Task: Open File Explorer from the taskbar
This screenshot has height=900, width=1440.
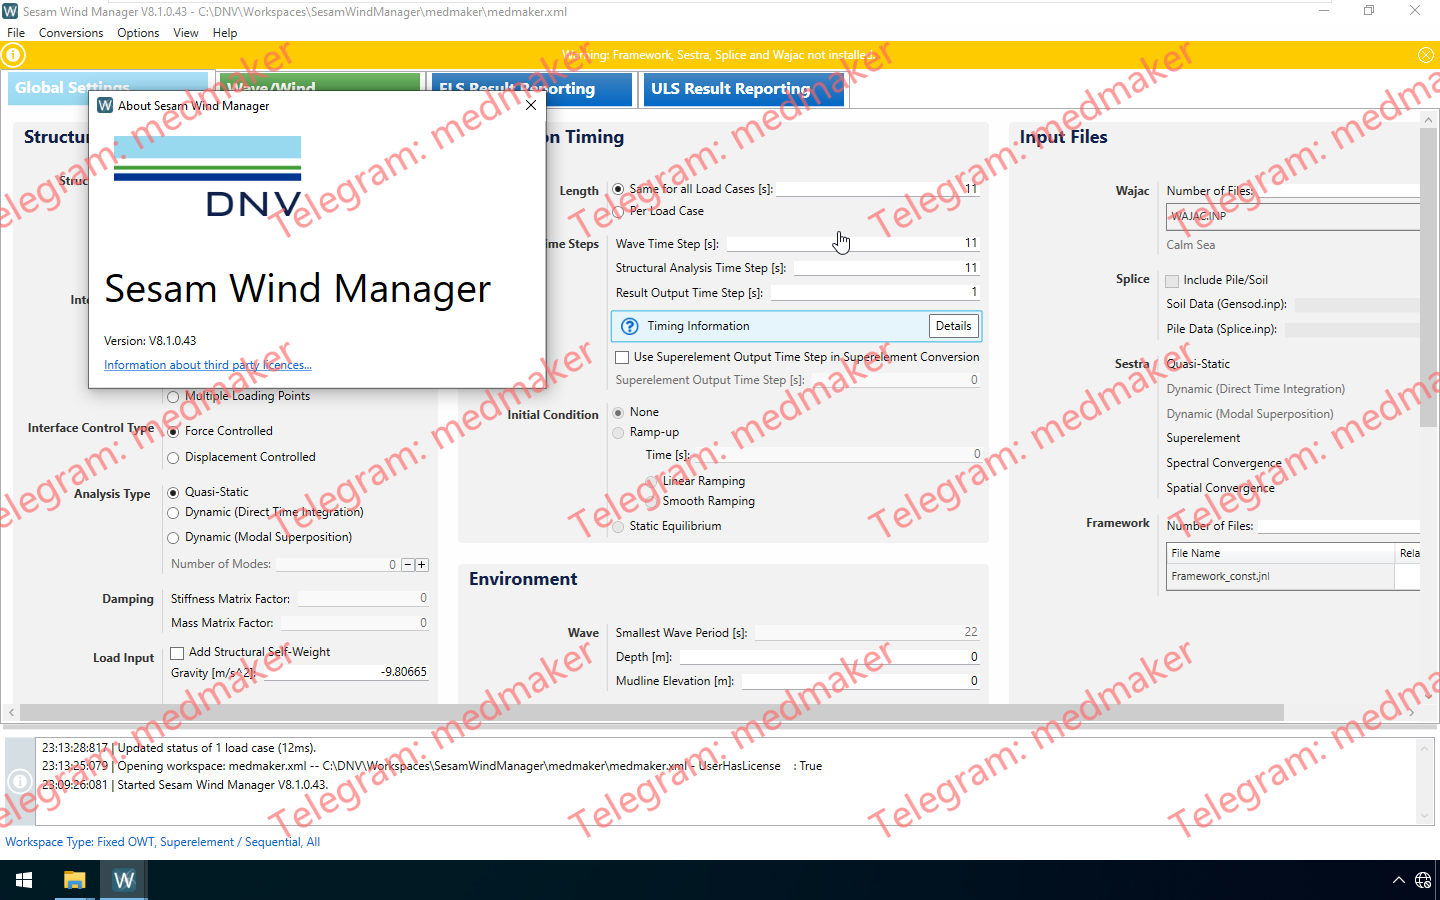Action: [74, 880]
